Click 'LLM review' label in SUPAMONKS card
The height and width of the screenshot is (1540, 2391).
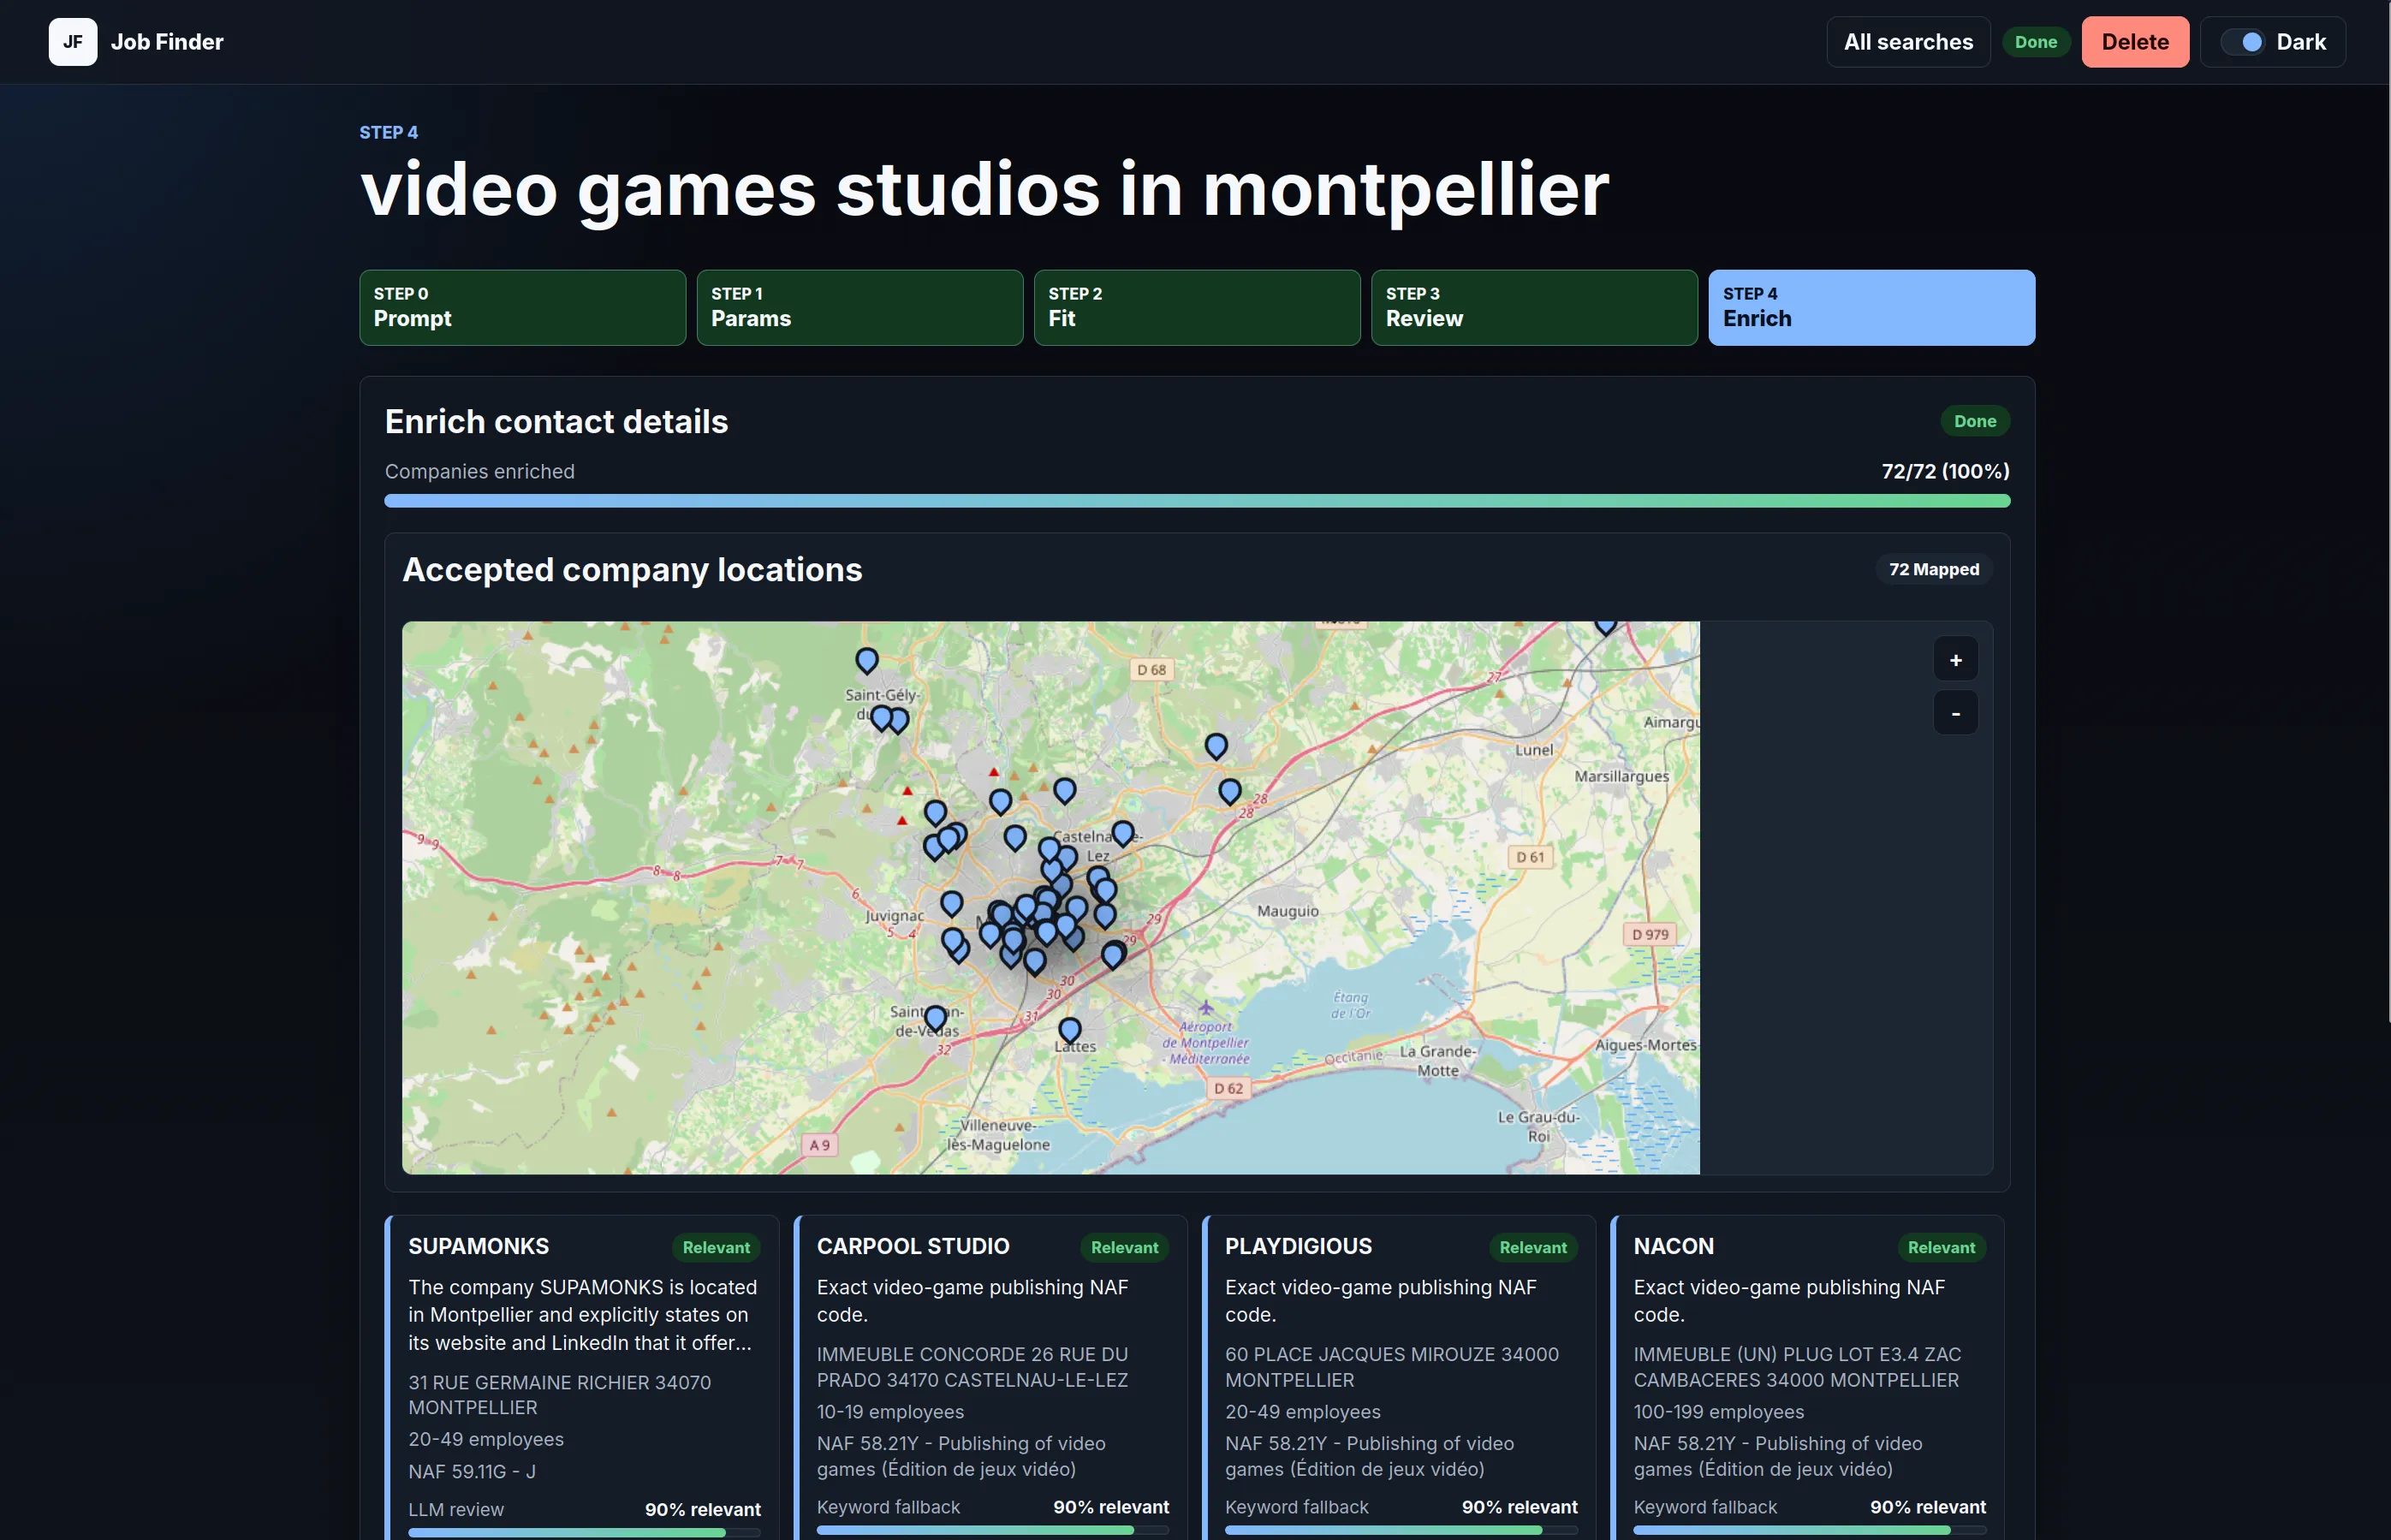tap(456, 1509)
